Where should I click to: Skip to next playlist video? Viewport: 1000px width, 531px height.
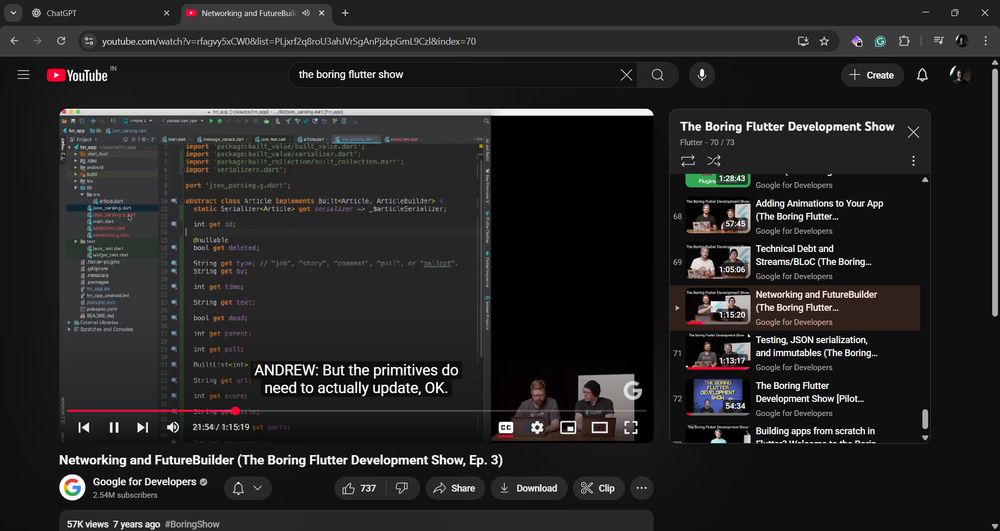pos(143,427)
